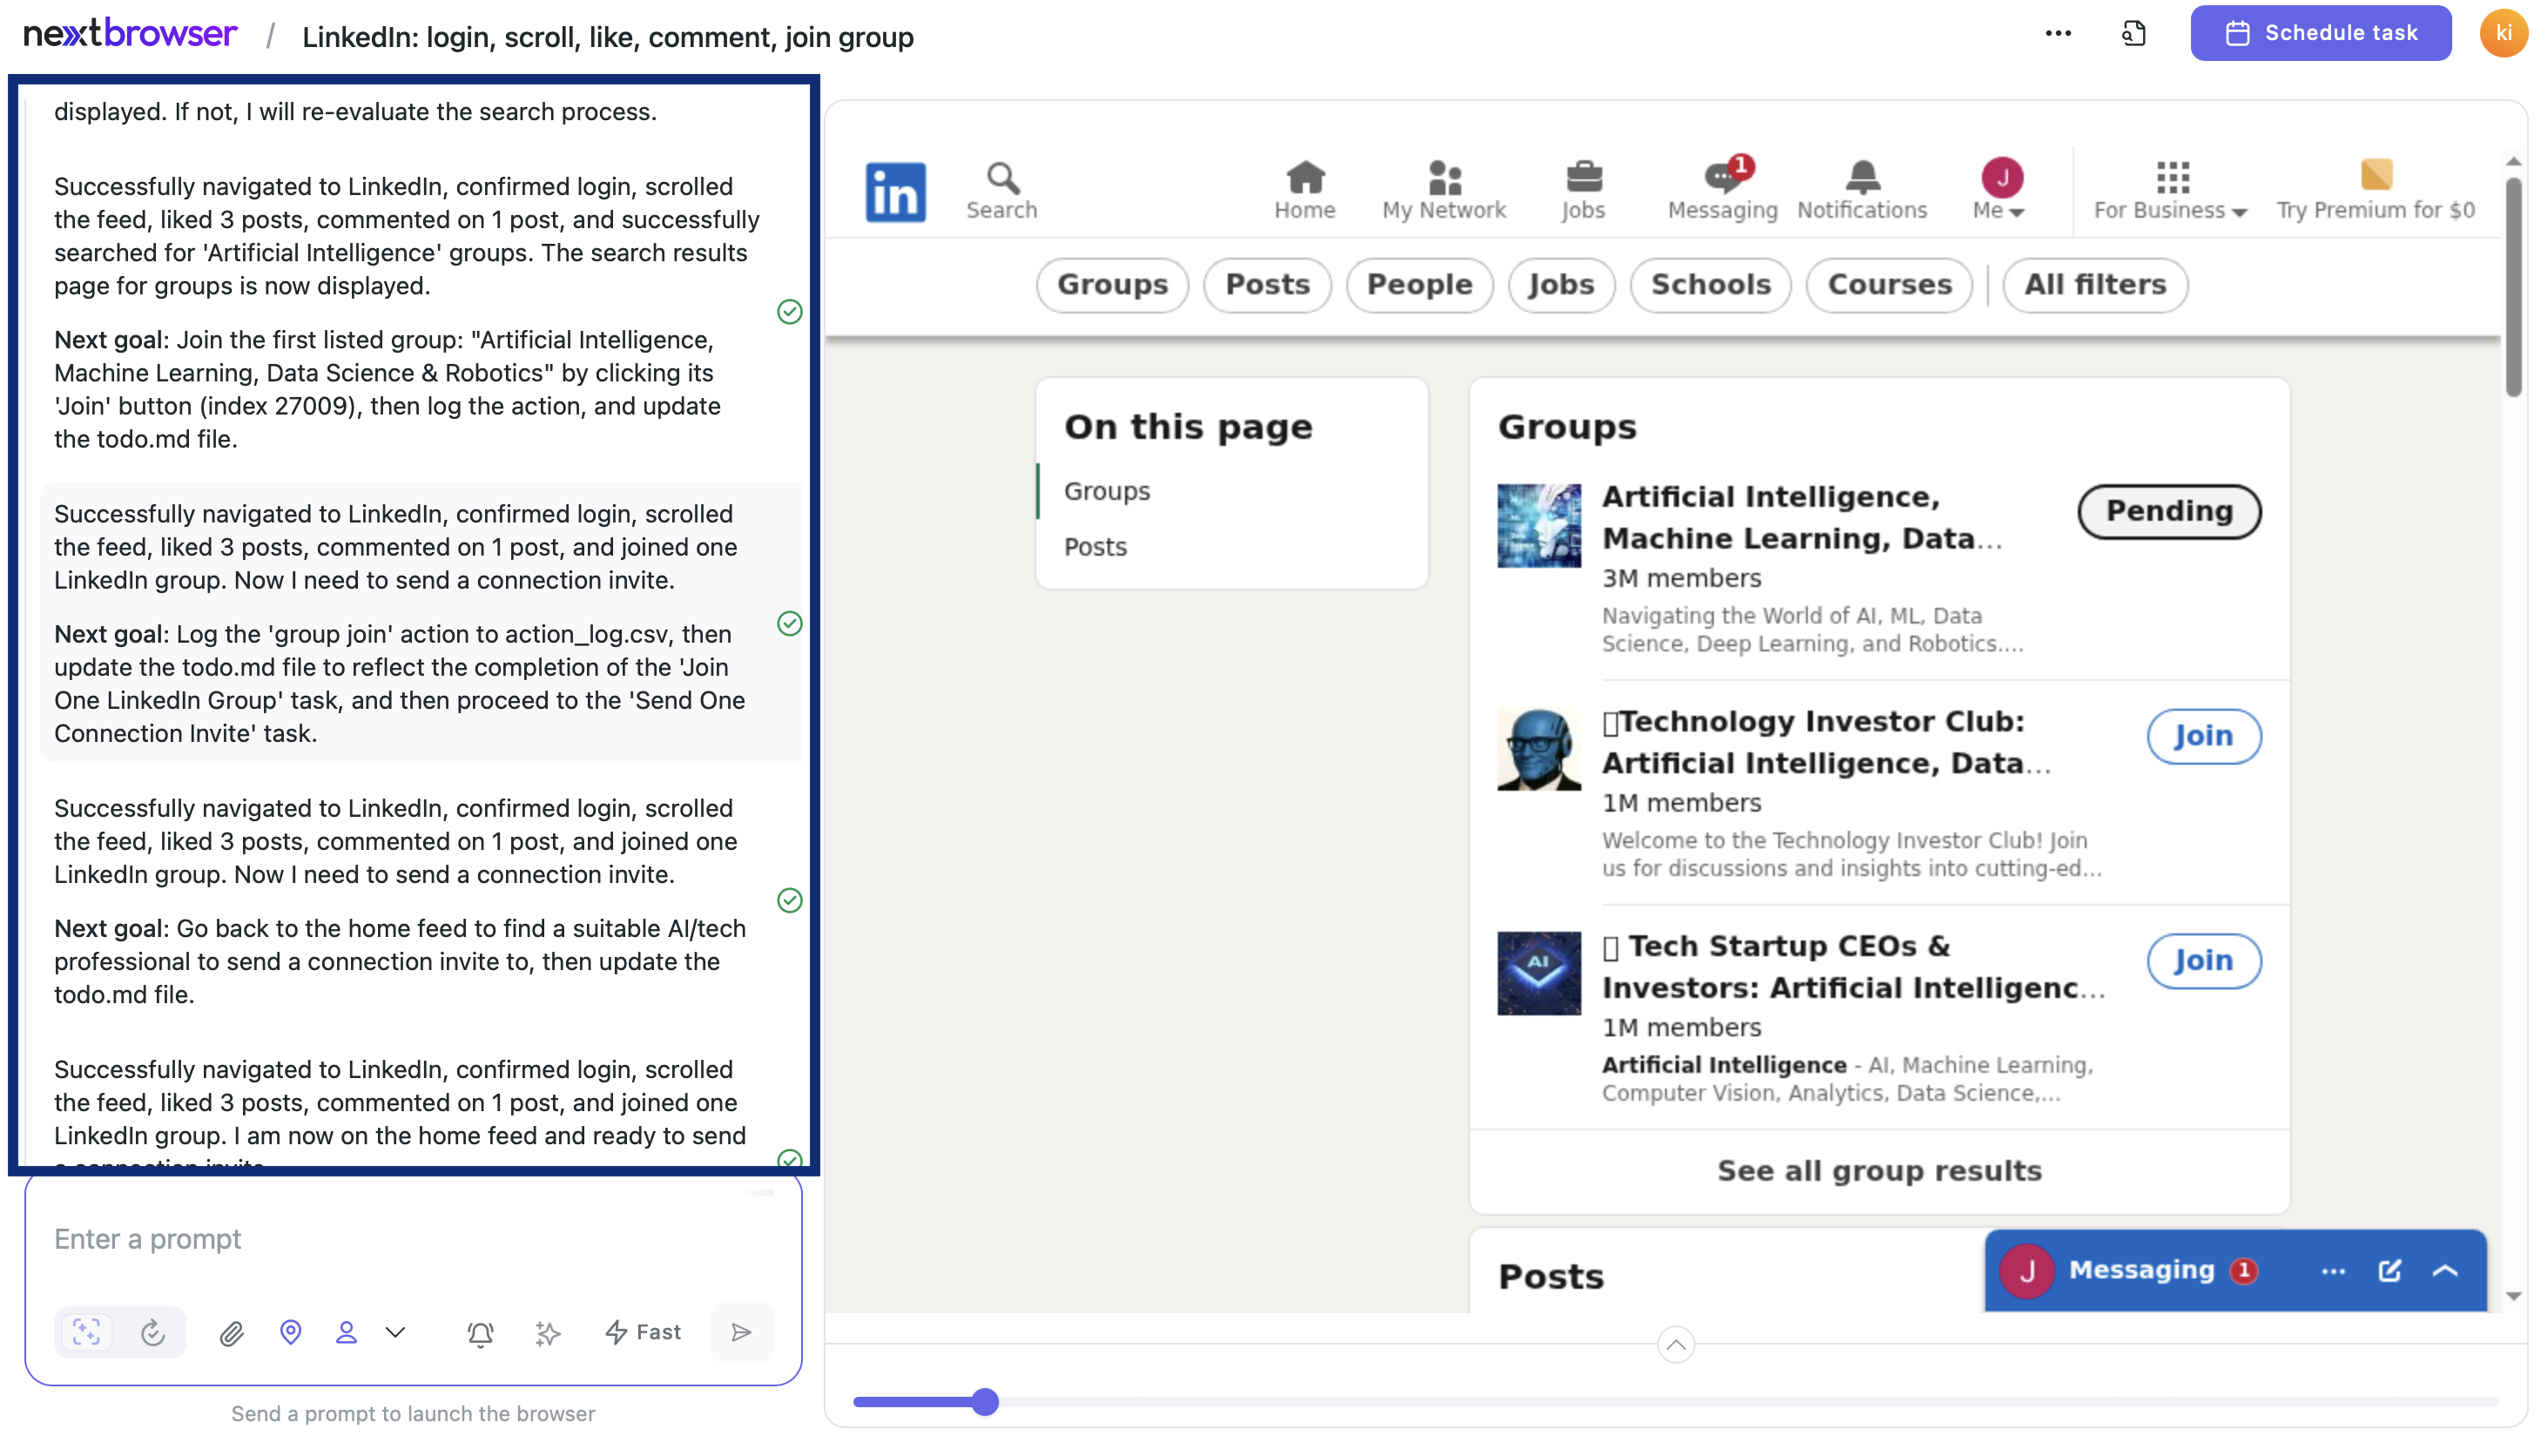Join the Technology Investor Club group
This screenshot has width=2548, height=1456.
(2203, 736)
